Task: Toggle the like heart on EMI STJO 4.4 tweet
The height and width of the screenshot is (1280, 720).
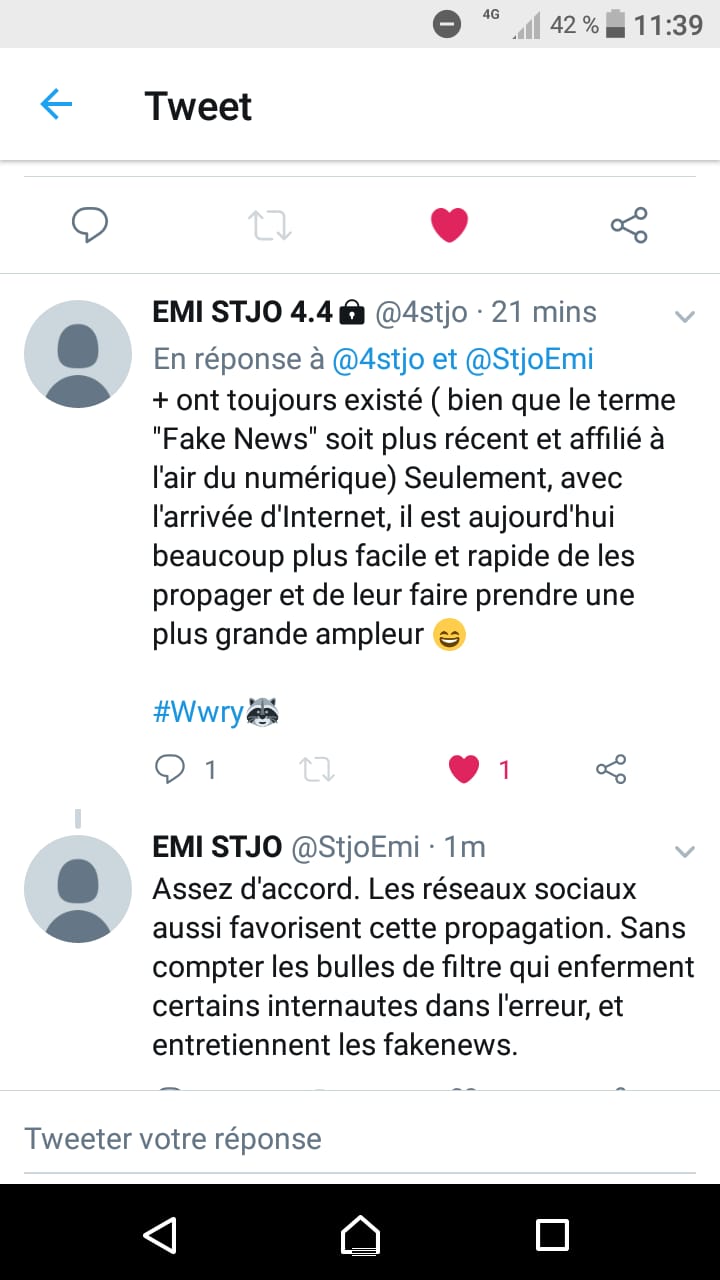Action: (464, 769)
